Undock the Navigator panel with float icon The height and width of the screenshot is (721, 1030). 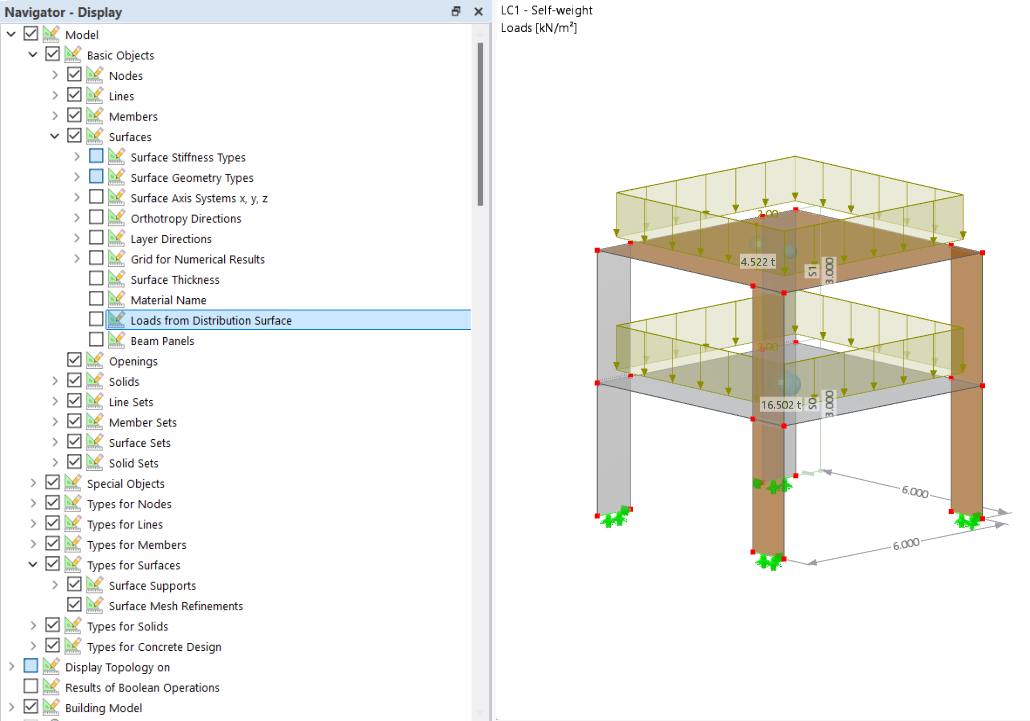pyautogui.click(x=456, y=11)
